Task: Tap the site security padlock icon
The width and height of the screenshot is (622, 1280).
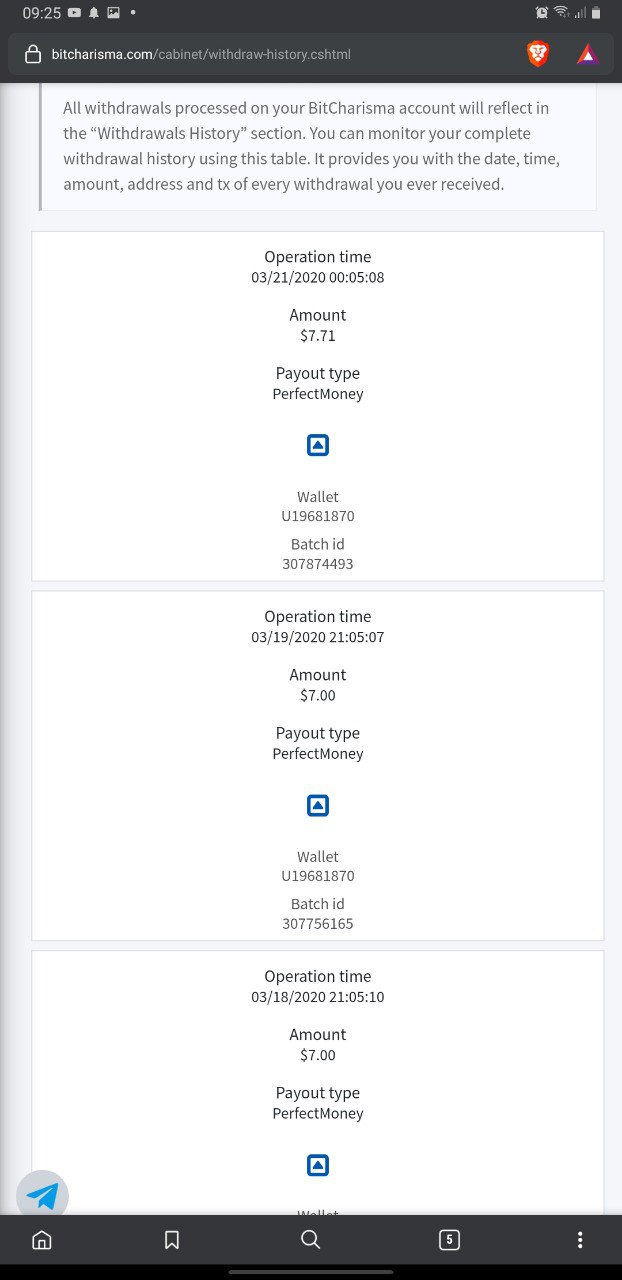Action: (32, 54)
